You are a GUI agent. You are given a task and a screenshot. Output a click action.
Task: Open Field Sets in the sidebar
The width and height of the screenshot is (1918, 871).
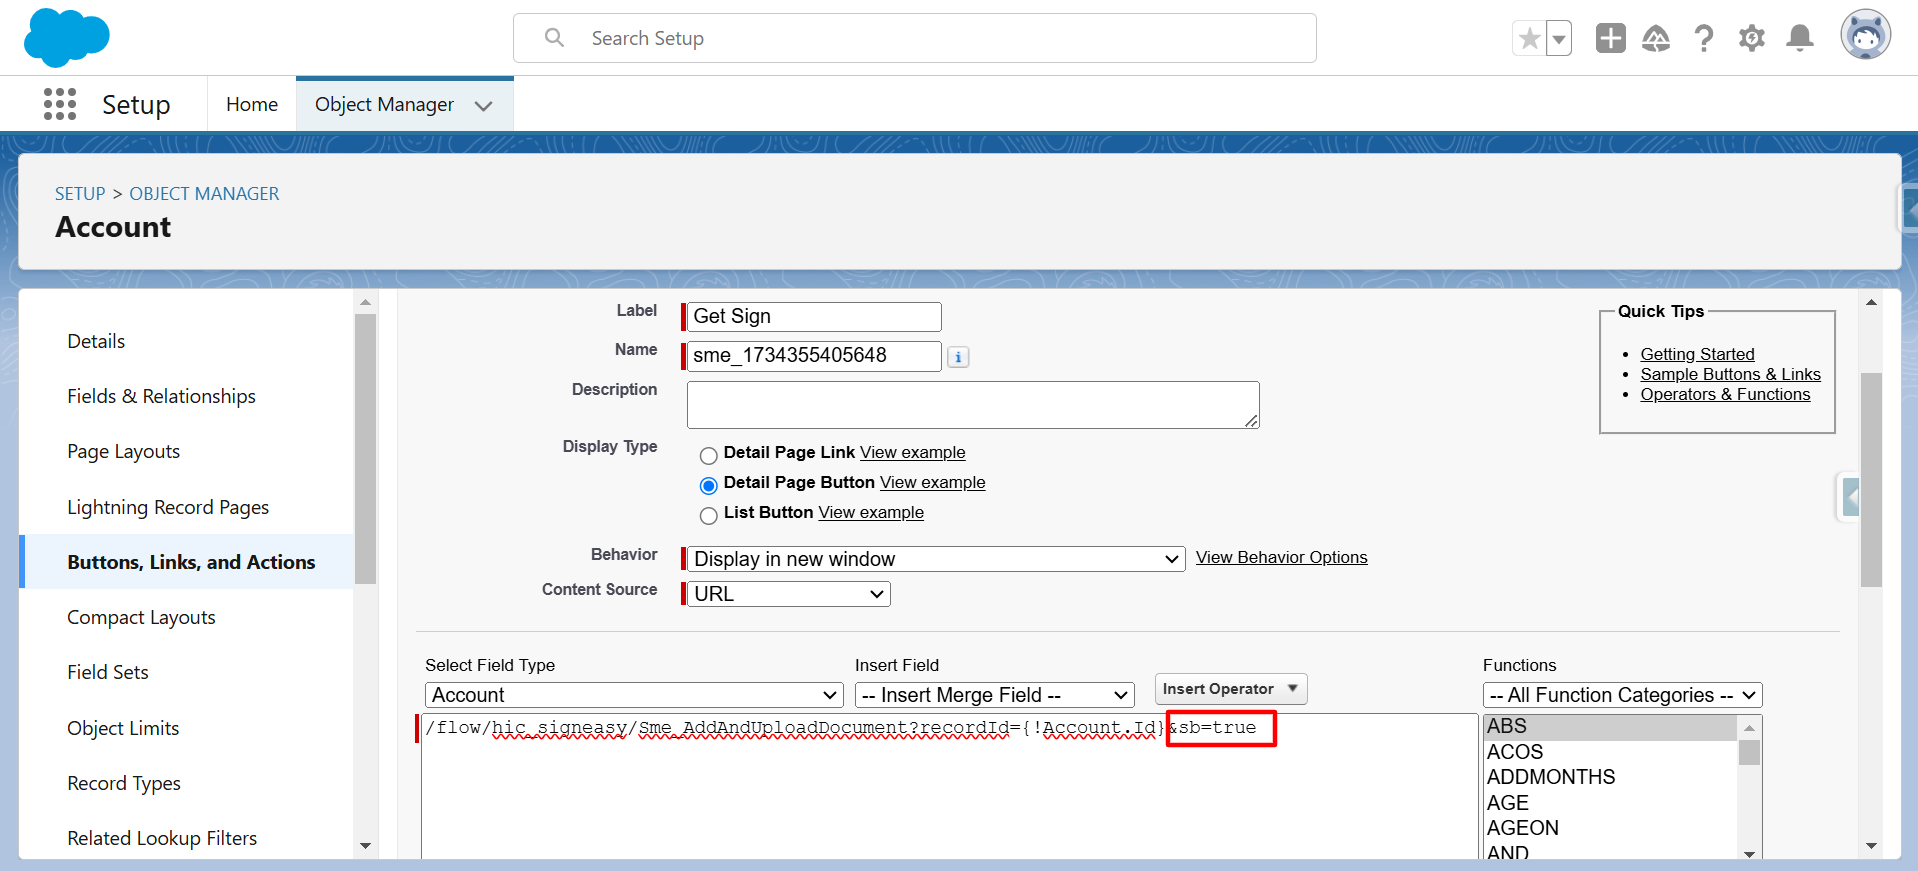pos(107,672)
